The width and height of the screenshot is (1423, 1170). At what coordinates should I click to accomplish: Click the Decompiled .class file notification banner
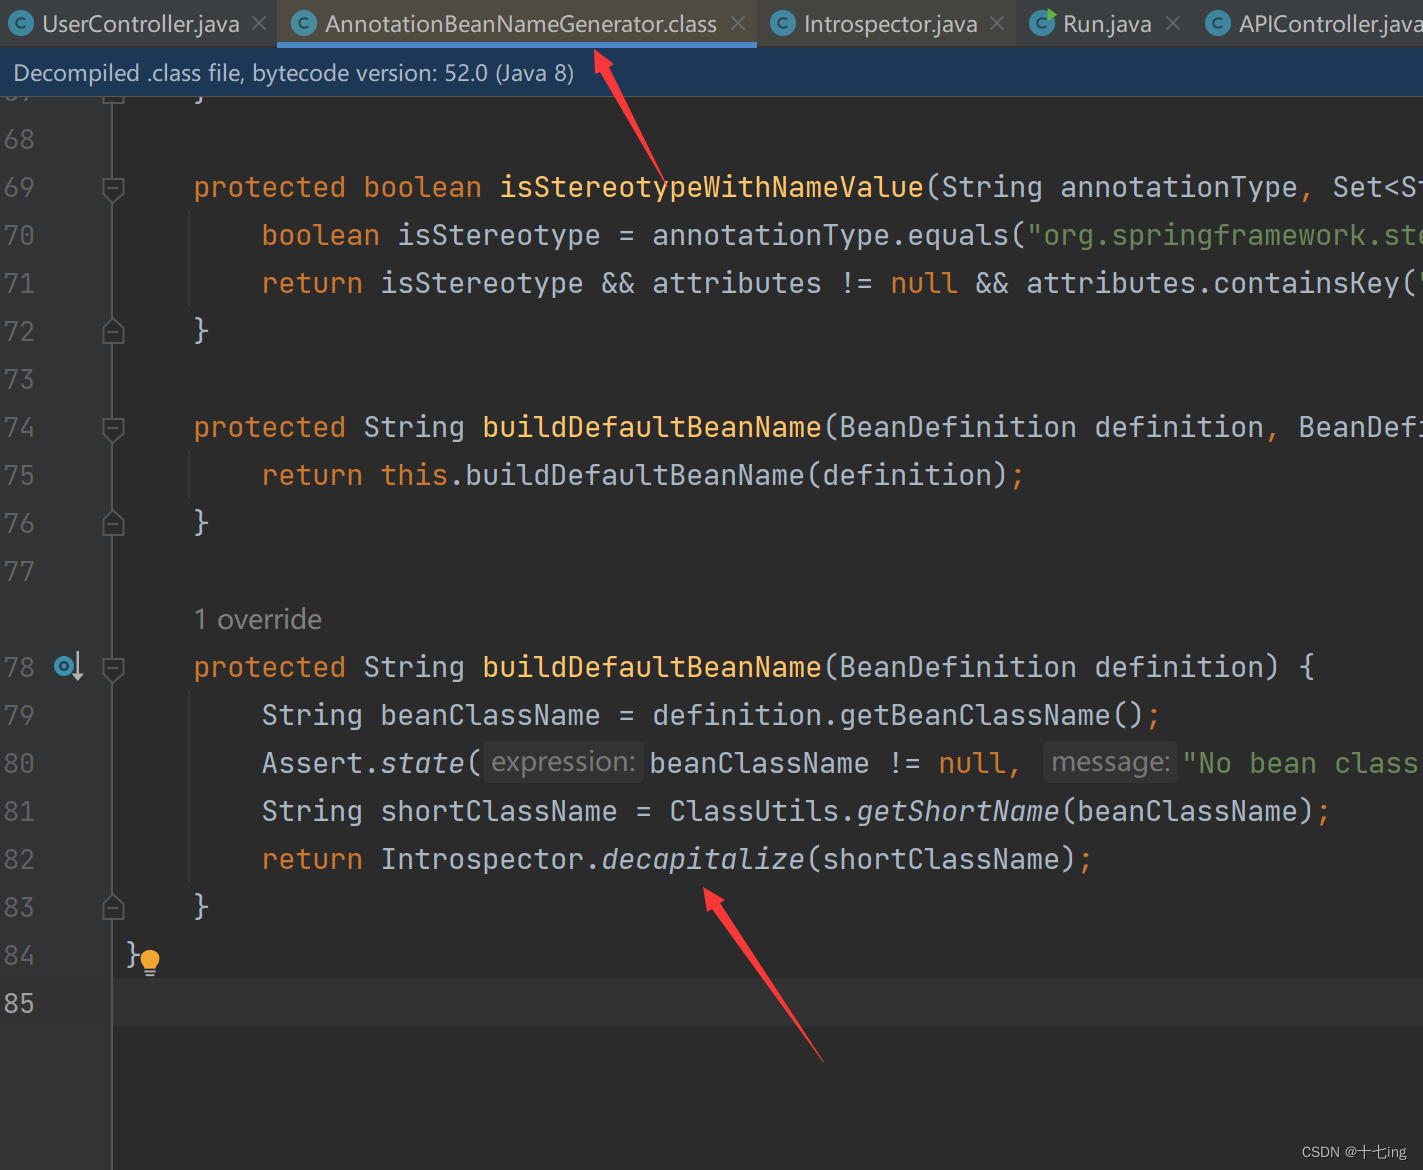point(711,73)
